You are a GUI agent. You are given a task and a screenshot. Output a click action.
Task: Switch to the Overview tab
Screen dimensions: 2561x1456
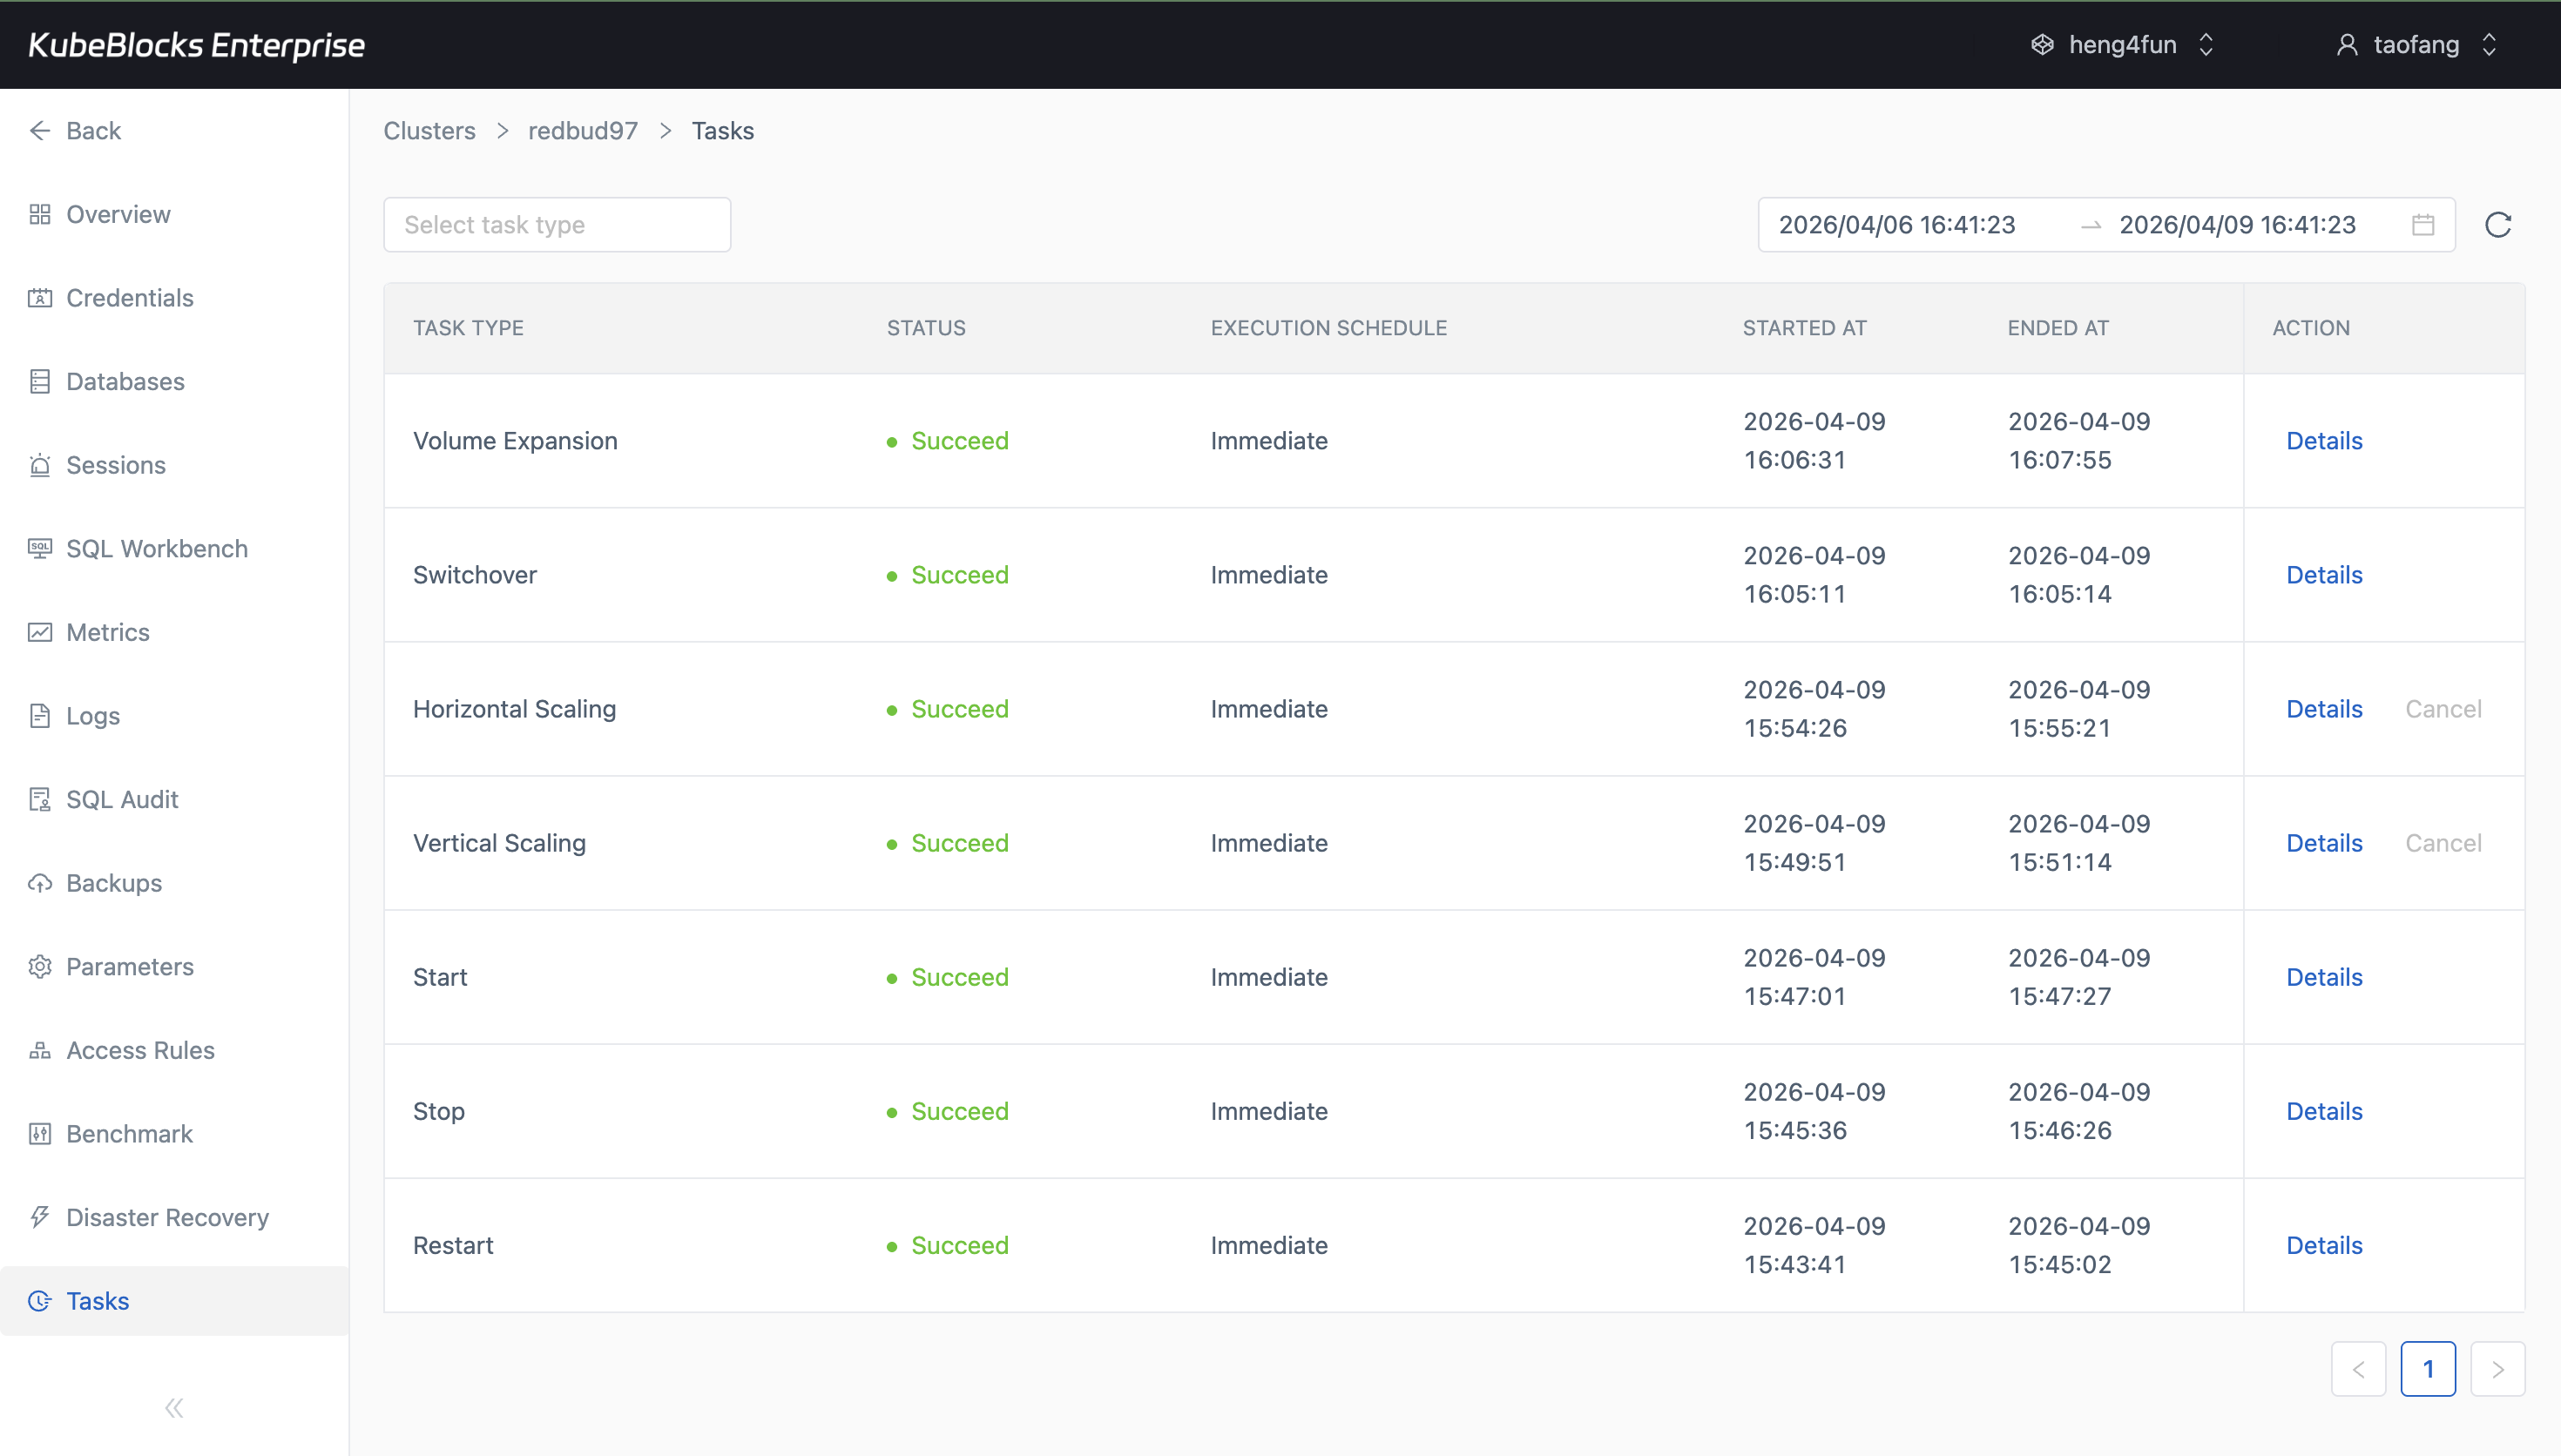(117, 214)
